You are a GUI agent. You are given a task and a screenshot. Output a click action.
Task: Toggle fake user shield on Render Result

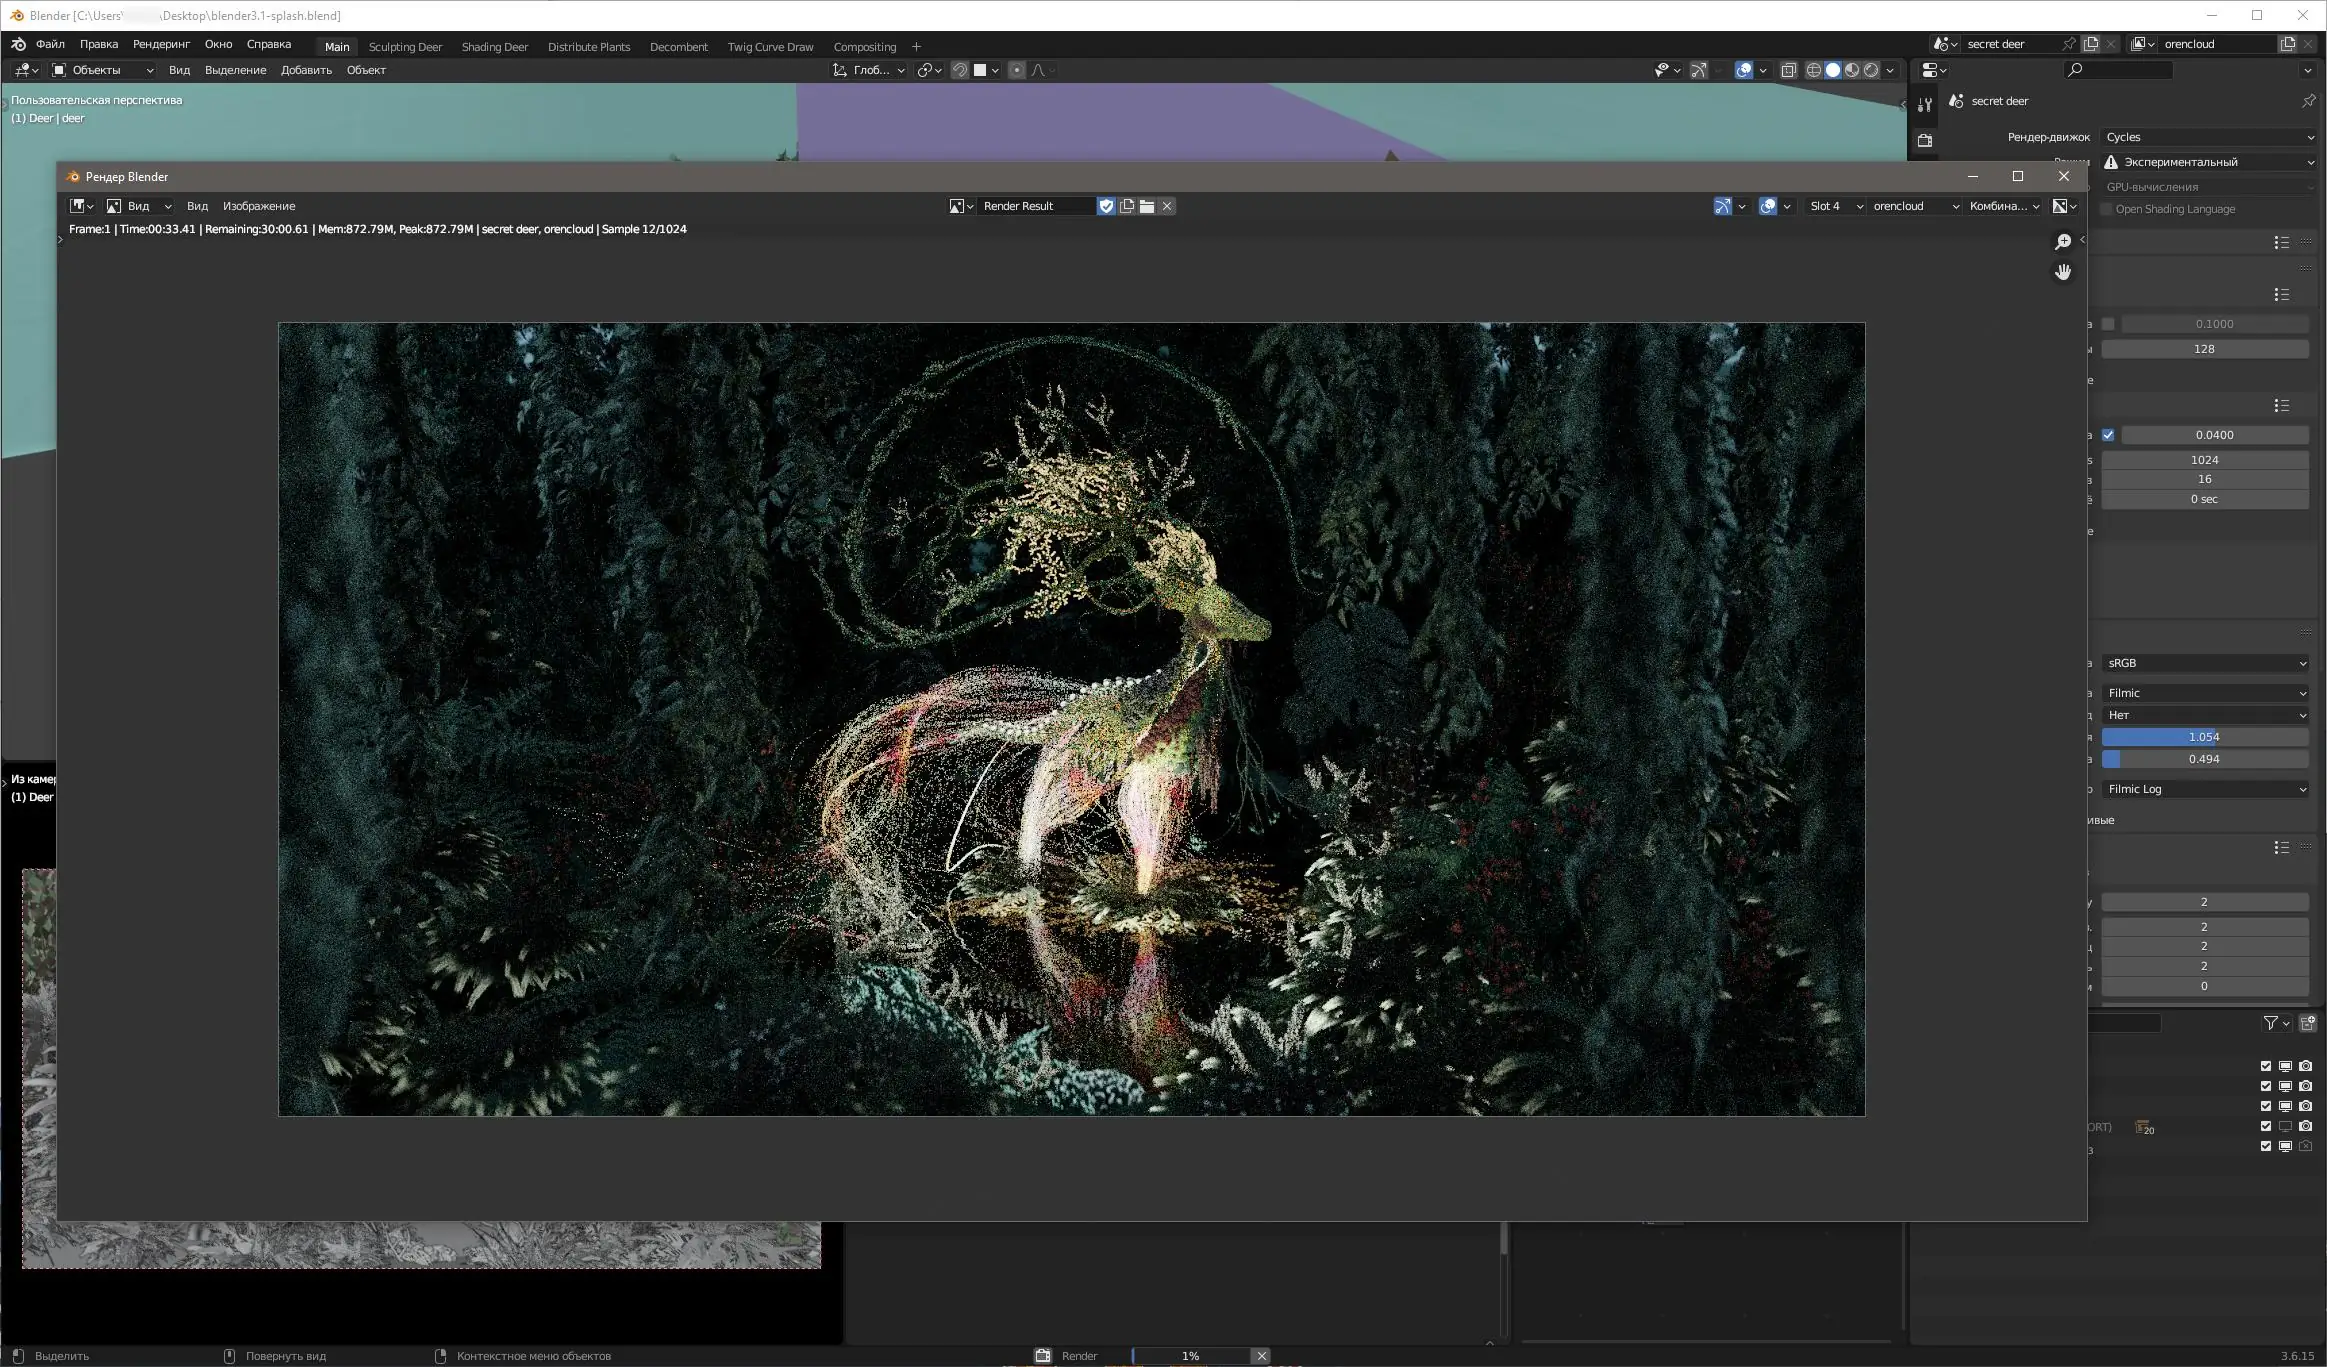pyautogui.click(x=1106, y=206)
